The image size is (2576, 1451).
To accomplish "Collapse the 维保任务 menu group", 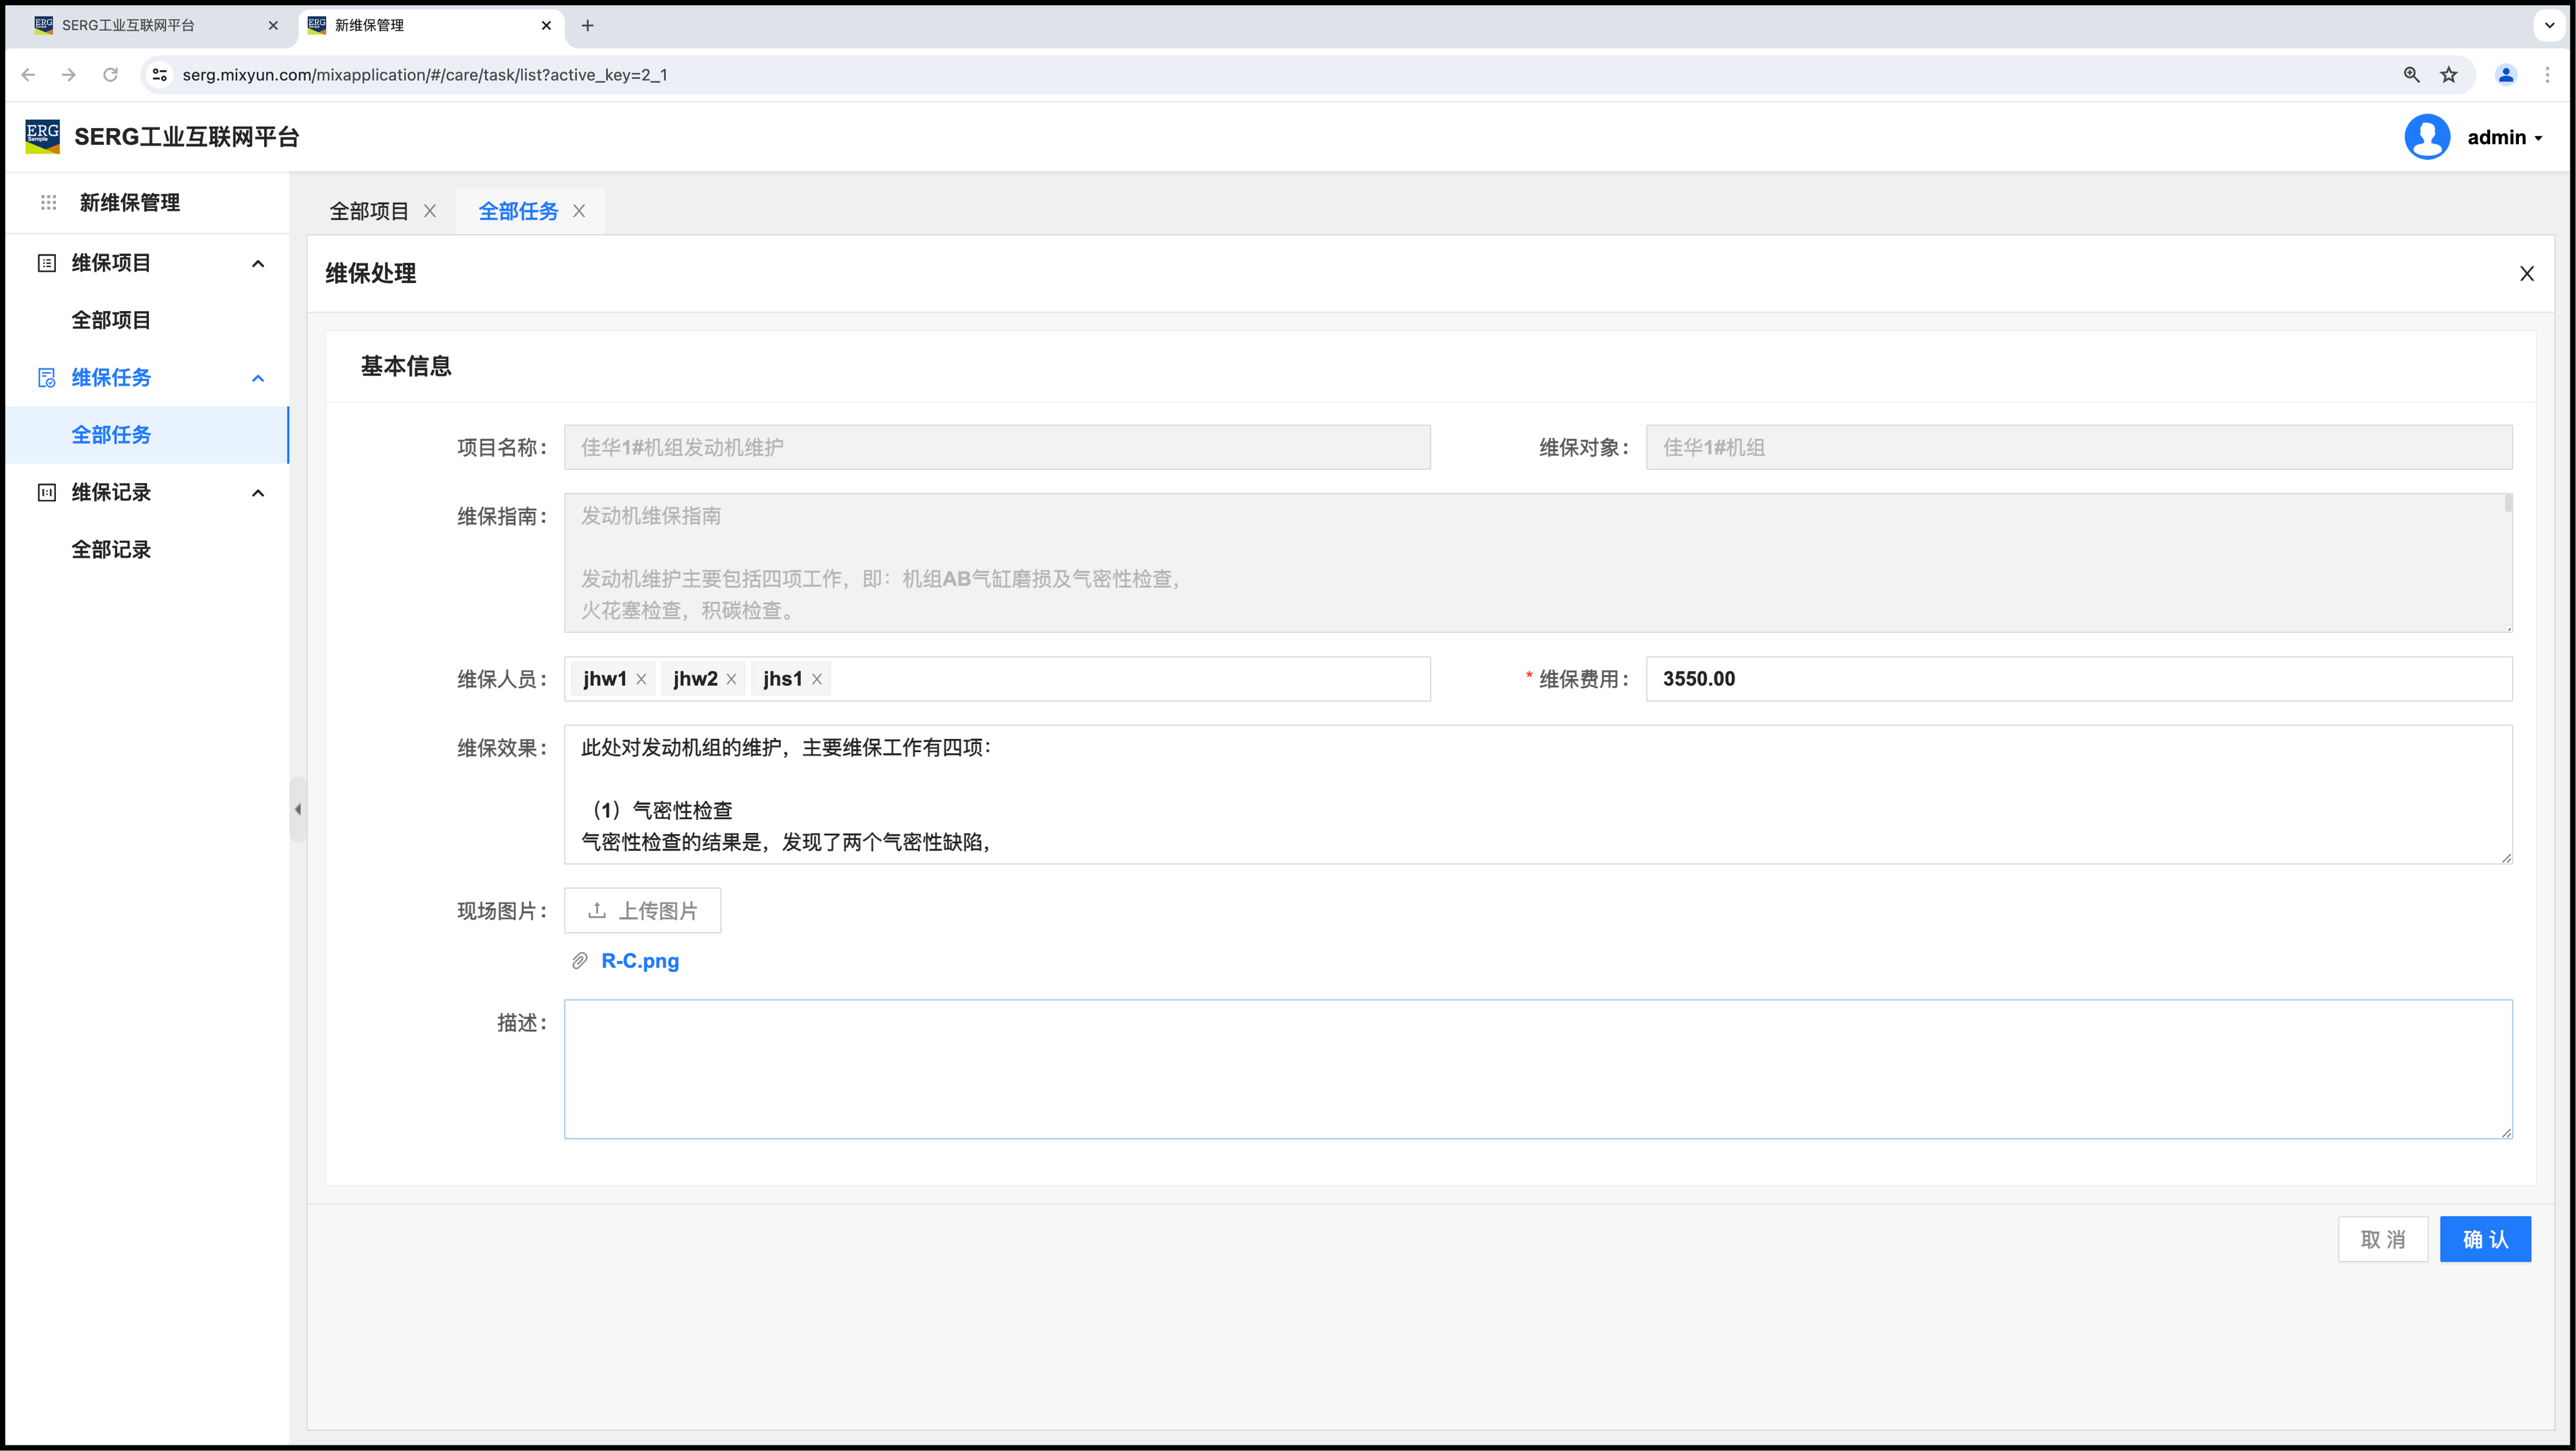I will 258,378.
